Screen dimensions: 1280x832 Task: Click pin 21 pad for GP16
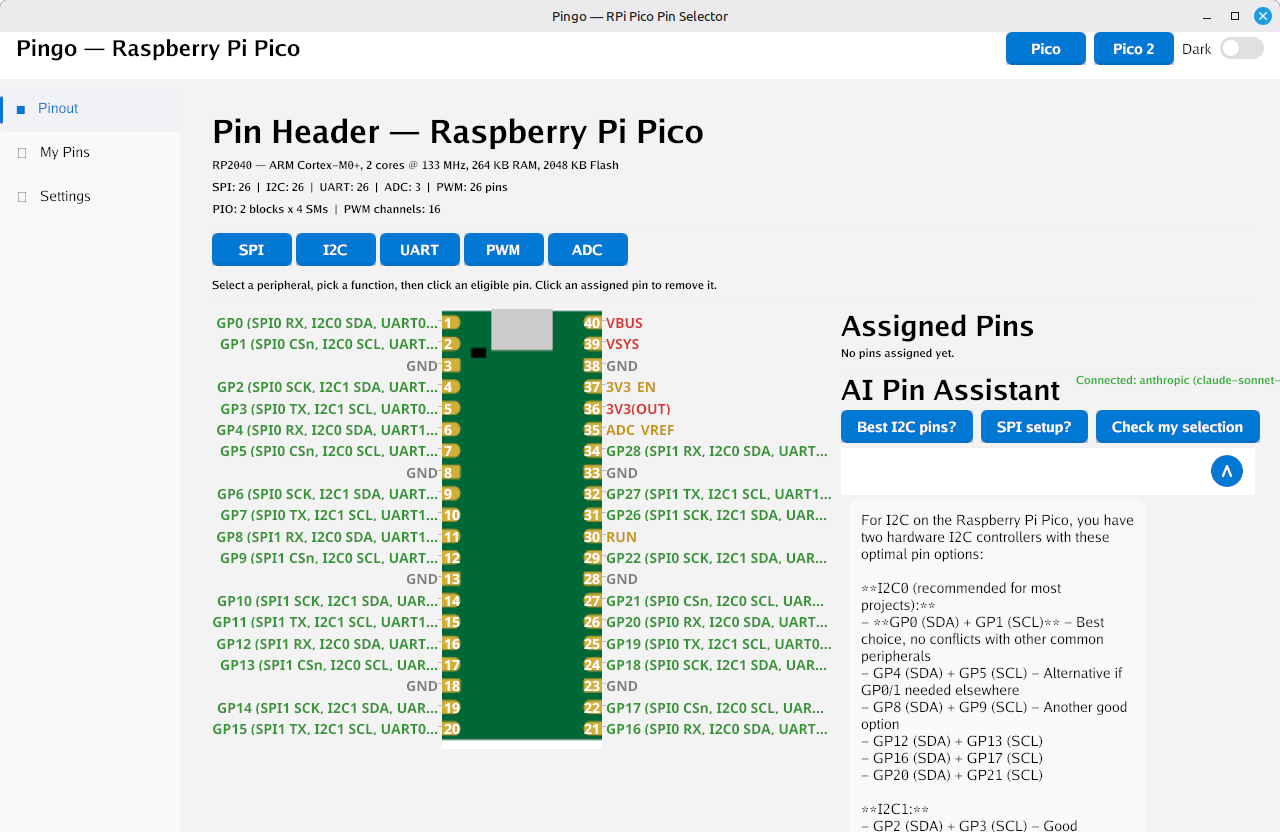click(x=593, y=729)
